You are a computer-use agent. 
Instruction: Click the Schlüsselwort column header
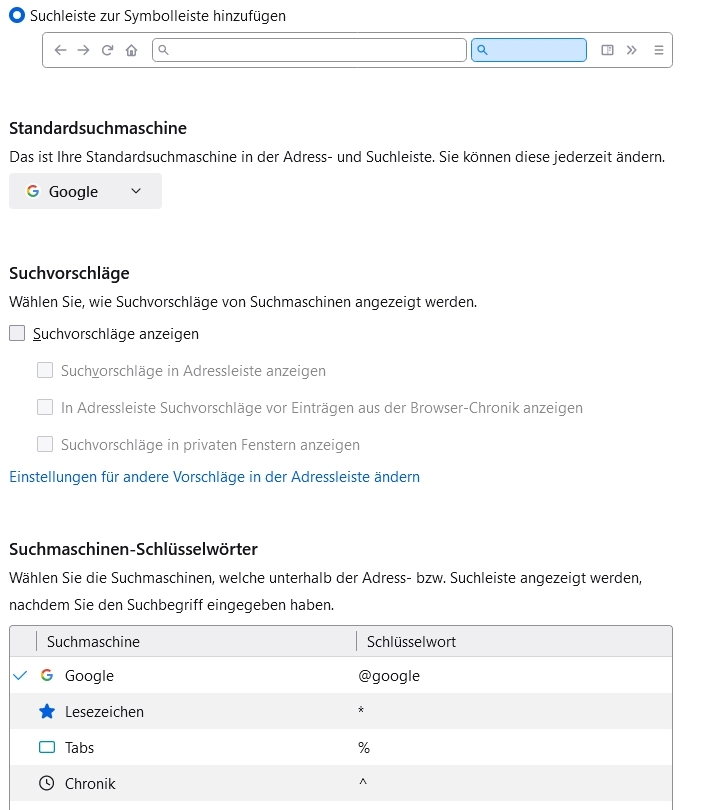tap(411, 642)
